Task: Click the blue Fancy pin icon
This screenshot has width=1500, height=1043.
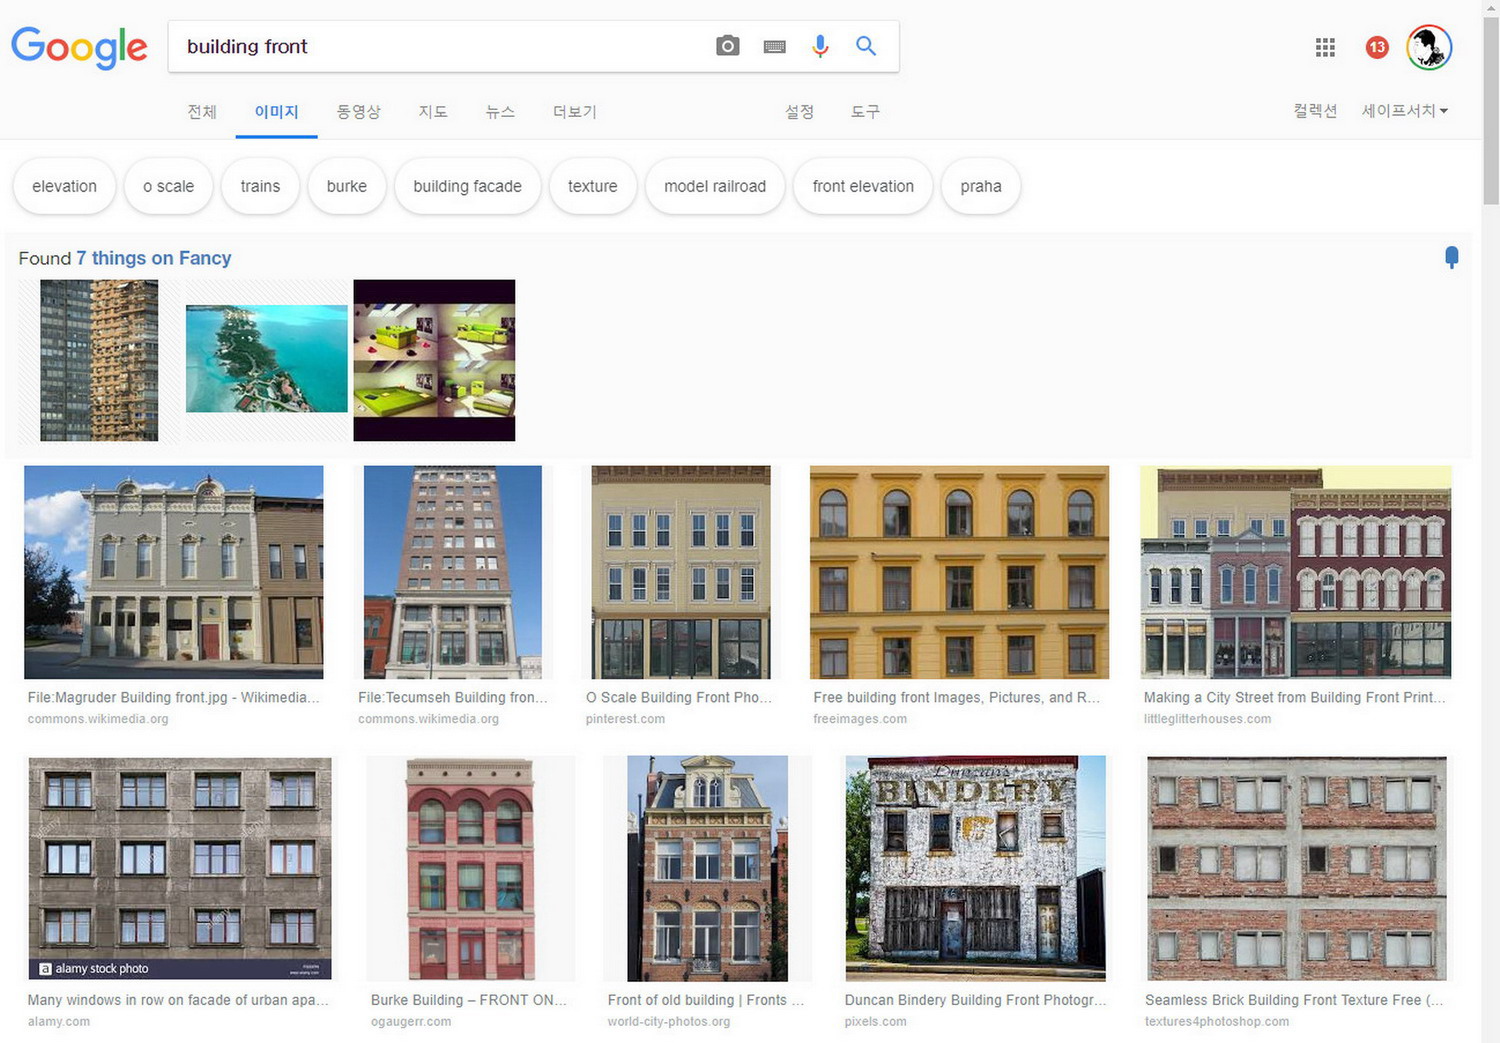Action: coord(1451,257)
